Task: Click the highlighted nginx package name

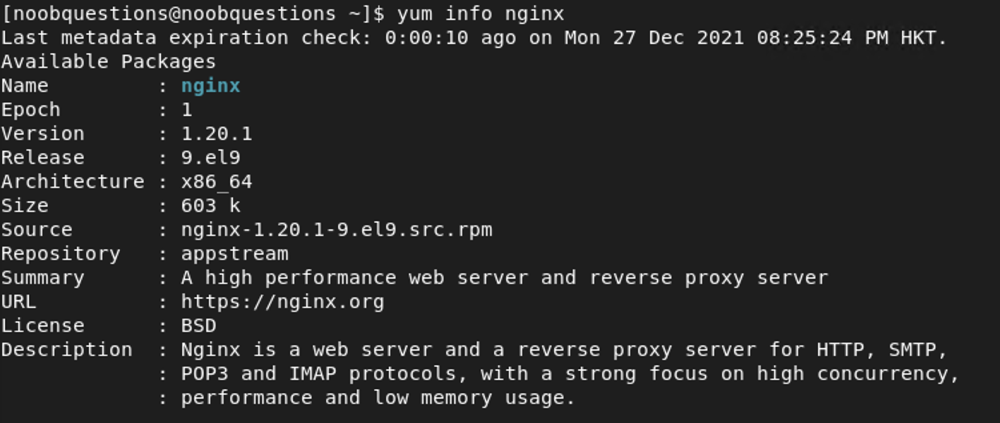Action: click(x=210, y=86)
